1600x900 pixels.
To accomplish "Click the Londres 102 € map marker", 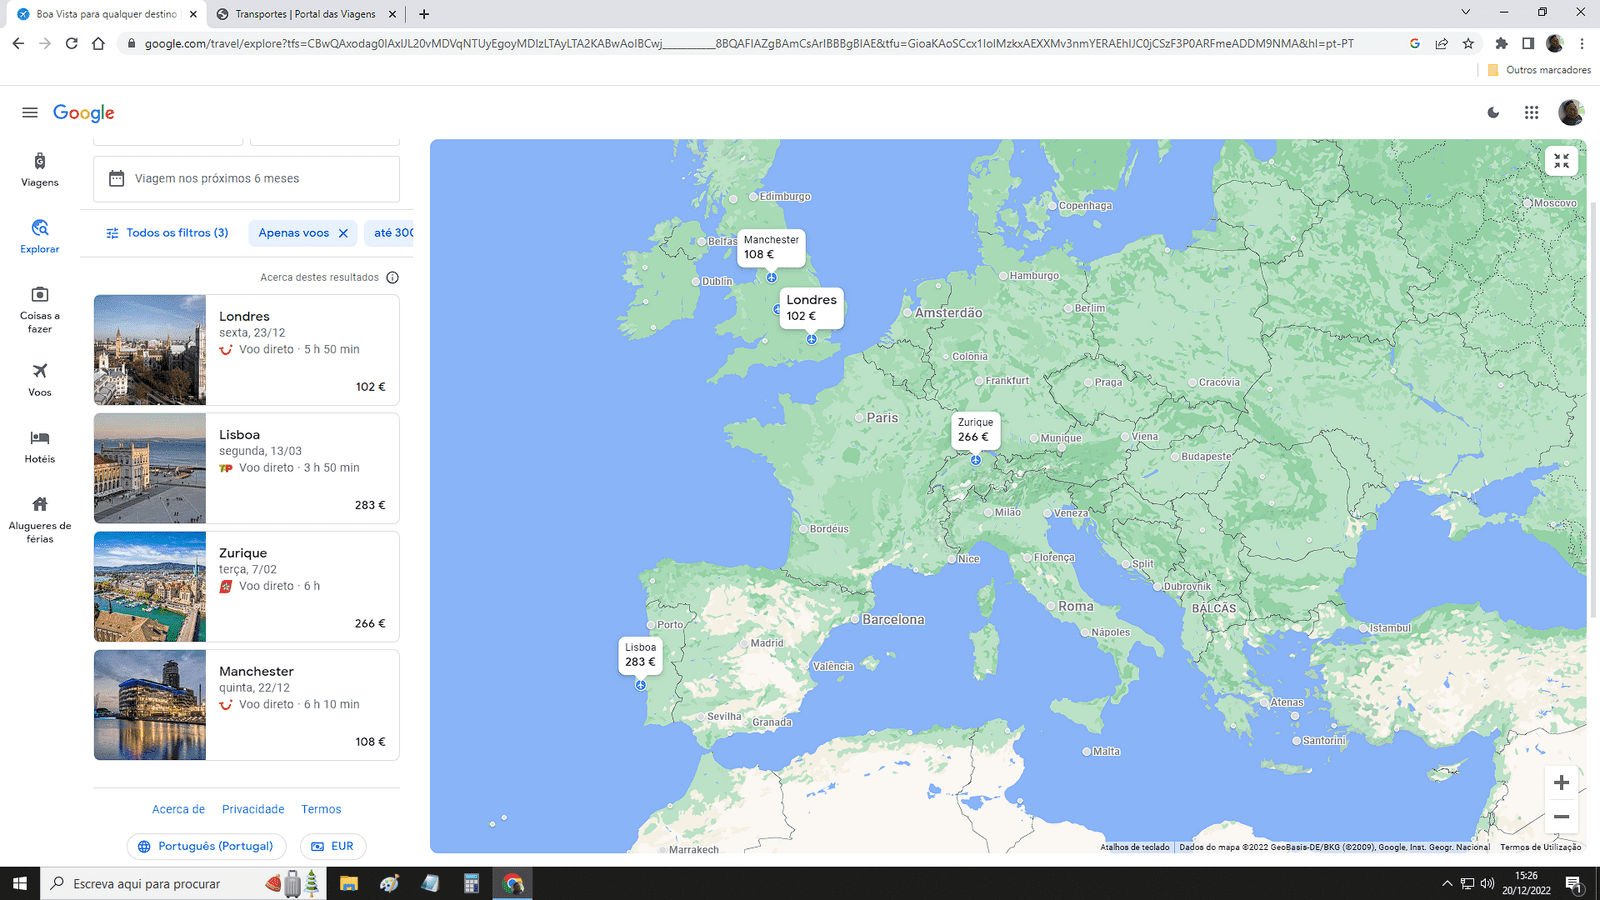I will click(x=811, y=308).
